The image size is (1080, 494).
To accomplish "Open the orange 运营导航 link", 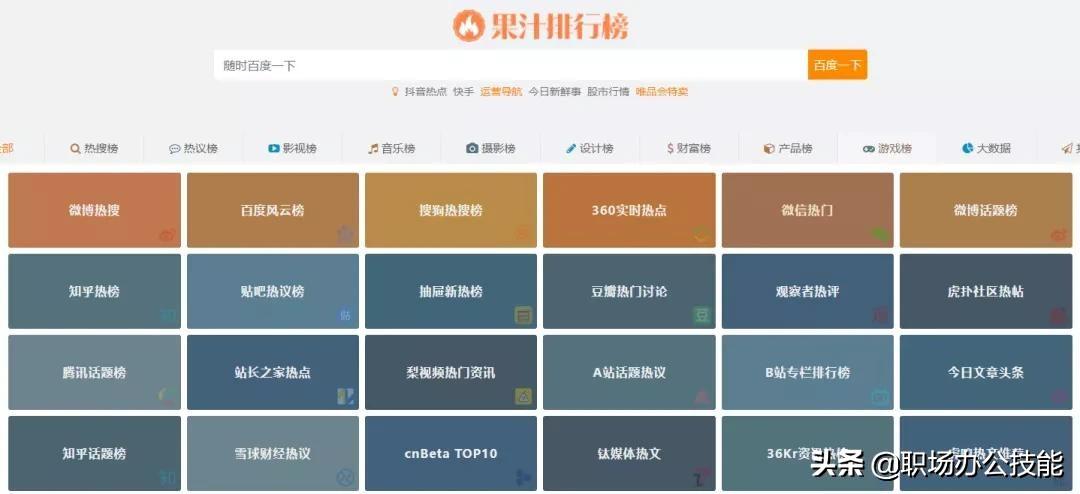I will click(x=501, y=92).
